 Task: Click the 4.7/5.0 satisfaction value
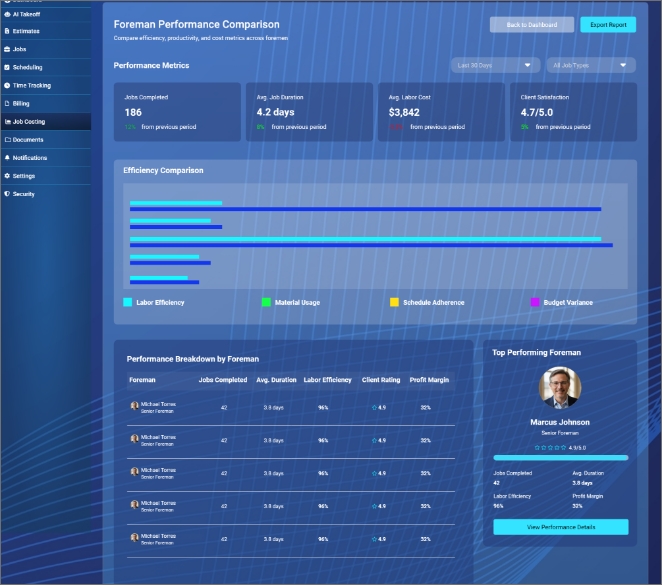coord(537,113)
